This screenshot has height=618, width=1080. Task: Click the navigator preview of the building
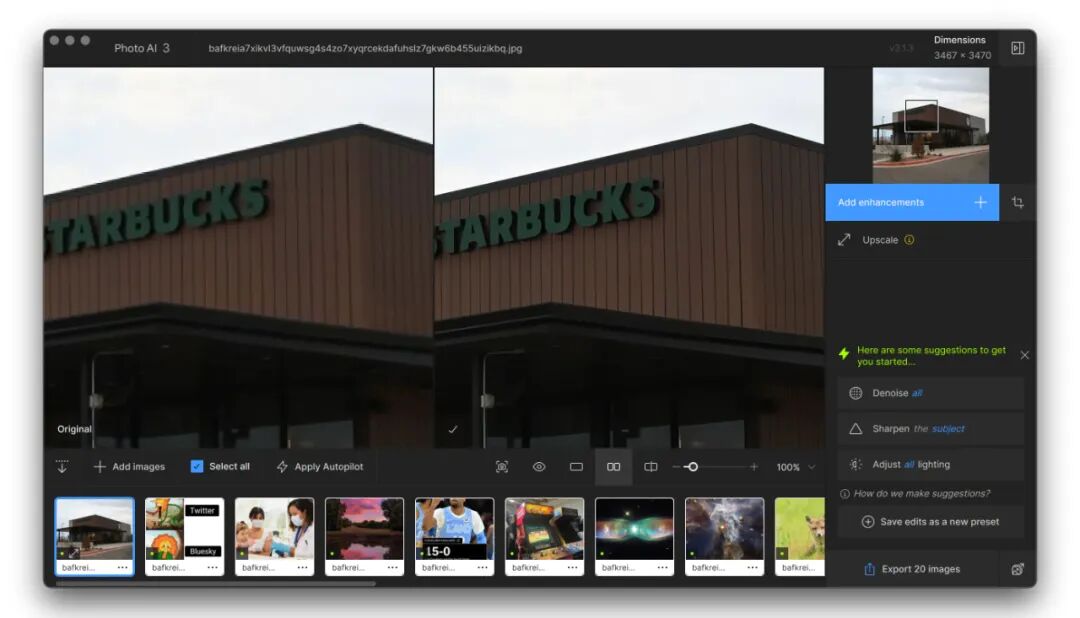coord(931,125)
